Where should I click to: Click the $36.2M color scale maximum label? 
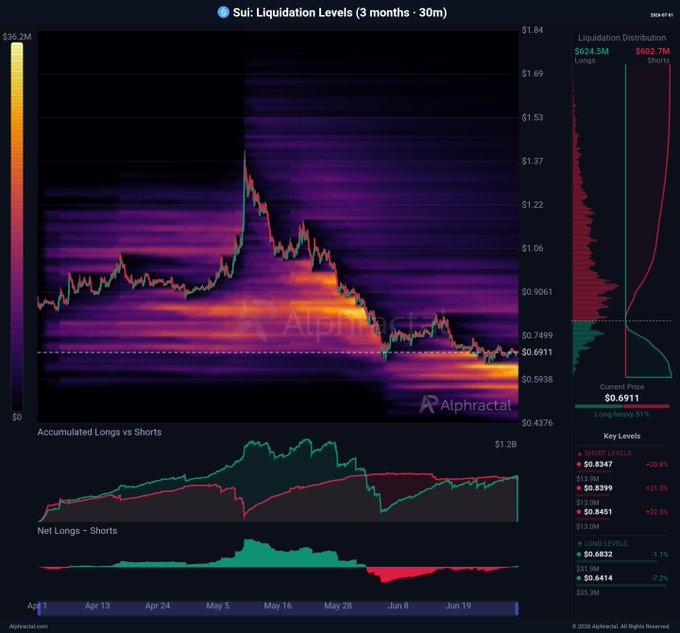[x=17, y=36]
